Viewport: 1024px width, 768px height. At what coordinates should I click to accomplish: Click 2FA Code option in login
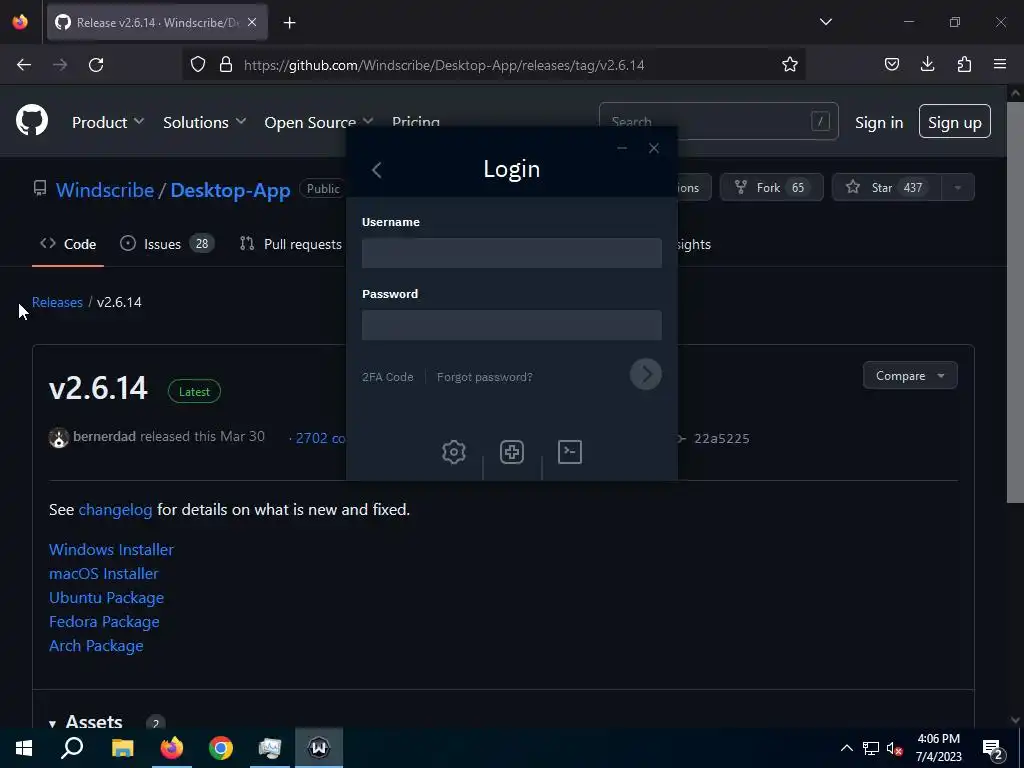[387, 377]
